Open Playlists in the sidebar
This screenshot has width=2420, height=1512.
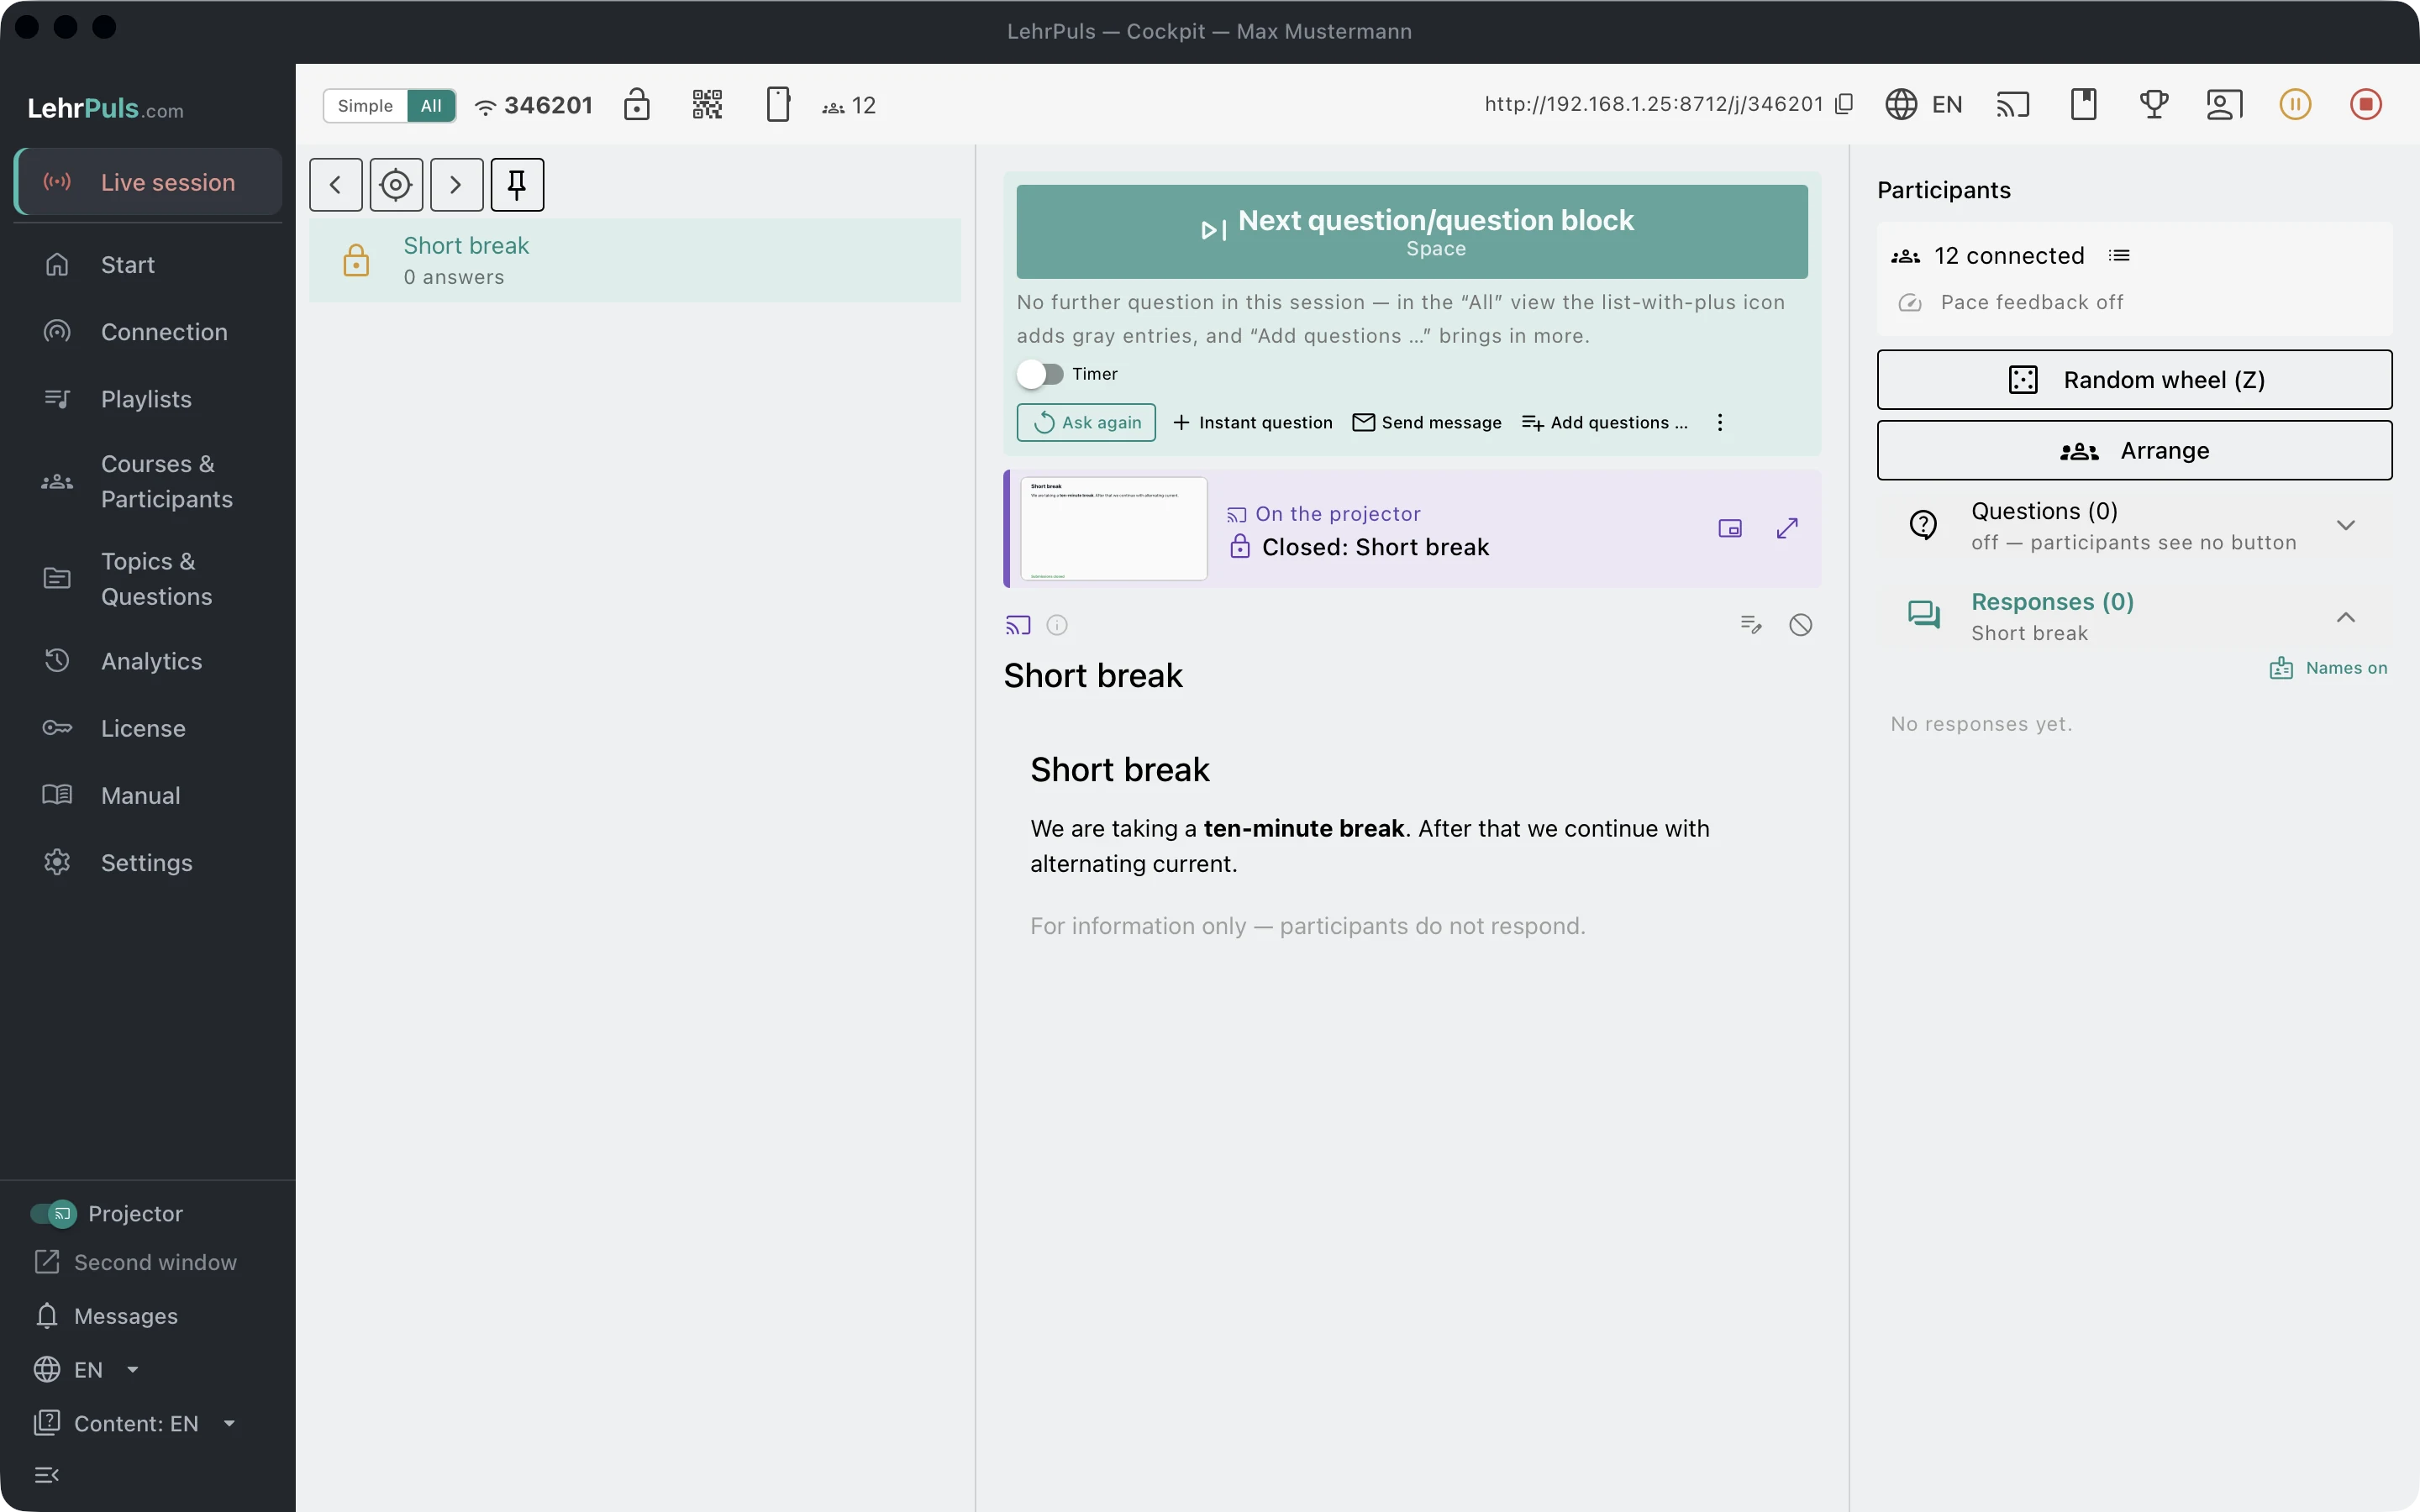click(x=148, y=399)
